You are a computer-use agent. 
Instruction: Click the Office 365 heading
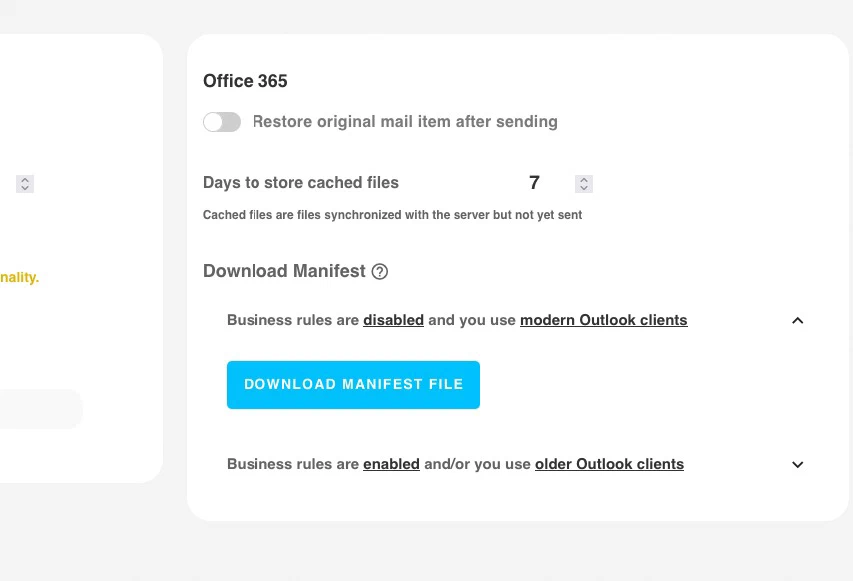coord(245,81)
